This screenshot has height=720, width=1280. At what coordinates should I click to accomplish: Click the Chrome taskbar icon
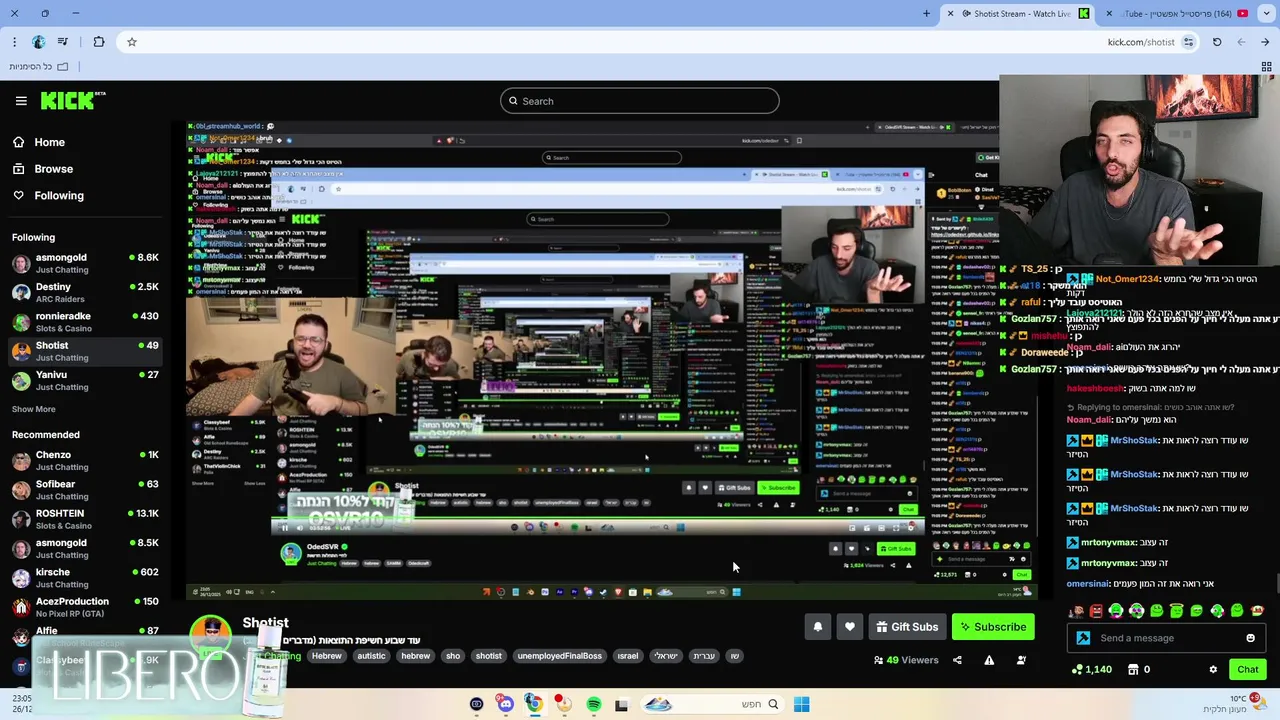pyautogui.click(x=534, y=704)
